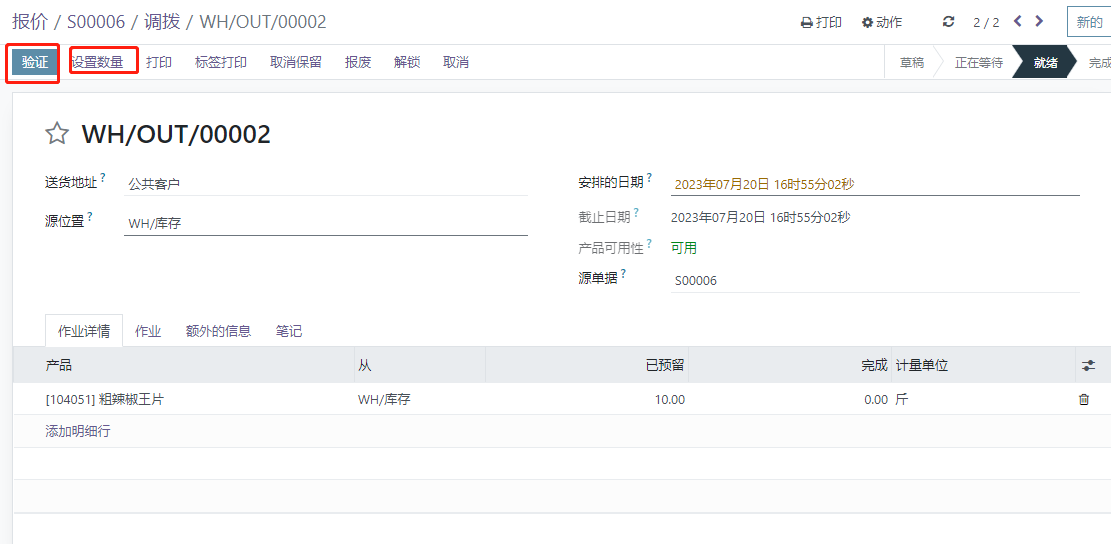Image resolution: width=1111 pixels, height=544 pixels.
Task: Switch to the 笔记 tab
Action: [x=289, y=331]
